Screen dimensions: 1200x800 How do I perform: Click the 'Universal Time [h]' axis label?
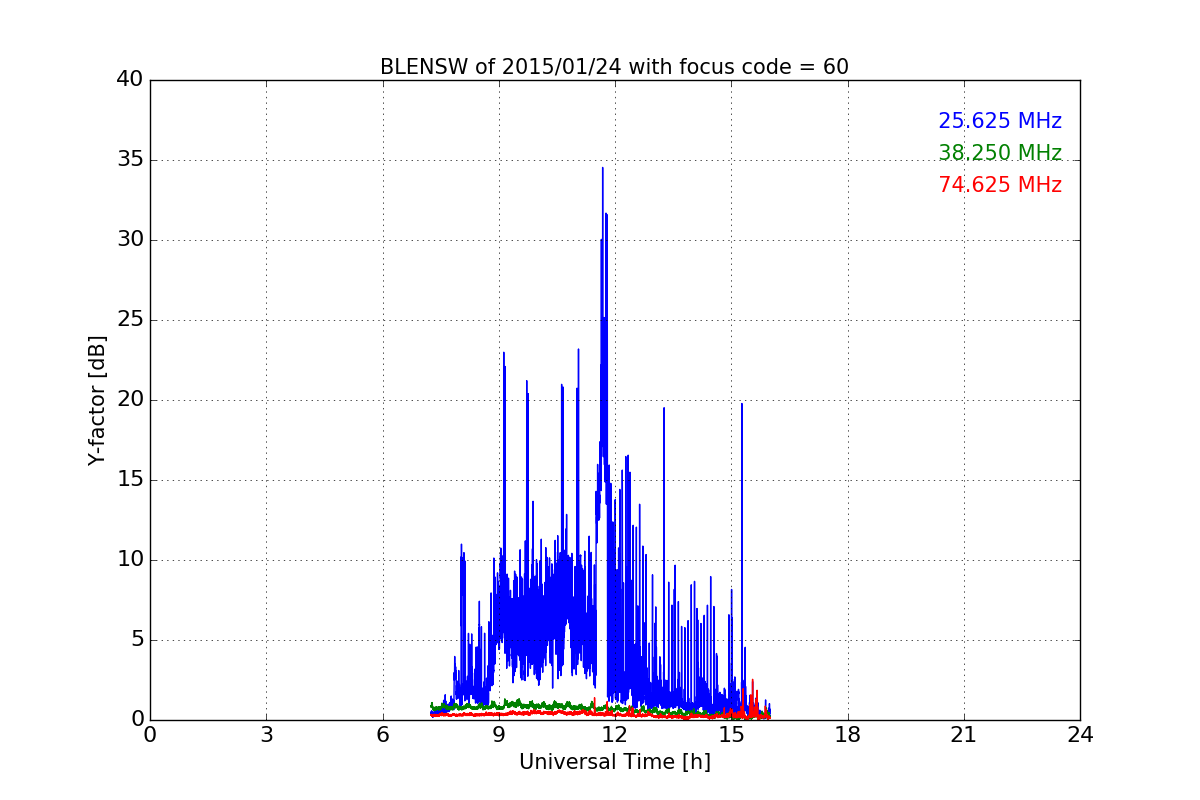click(x=614, y=762)
